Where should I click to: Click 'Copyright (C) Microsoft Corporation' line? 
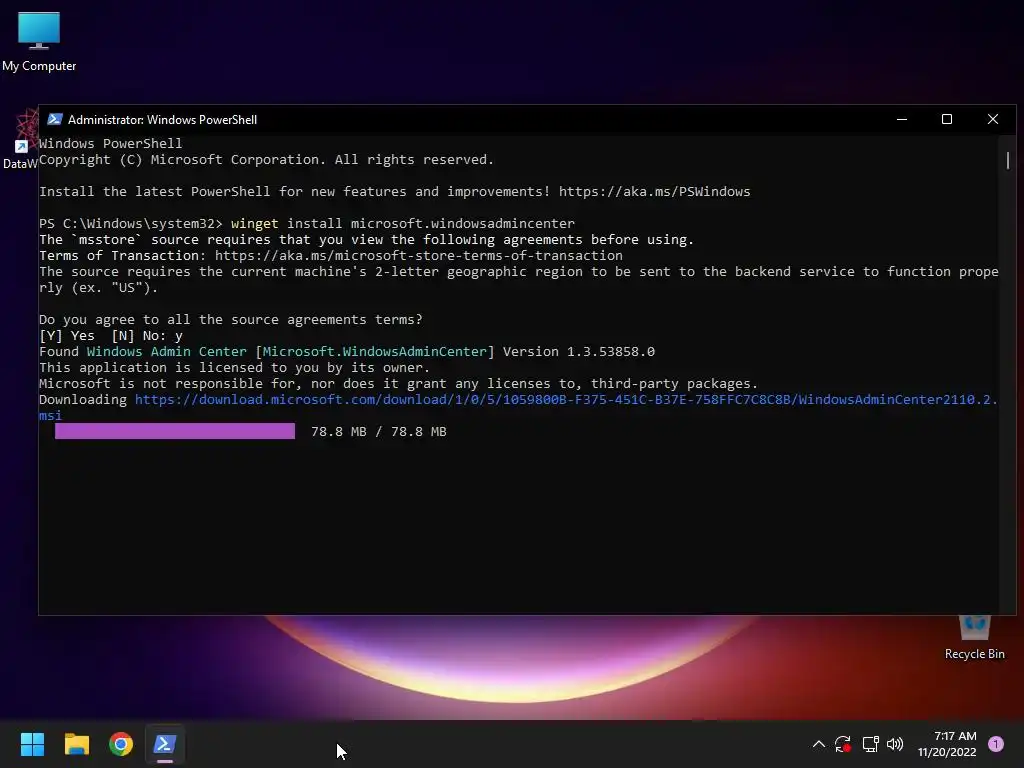266,159
